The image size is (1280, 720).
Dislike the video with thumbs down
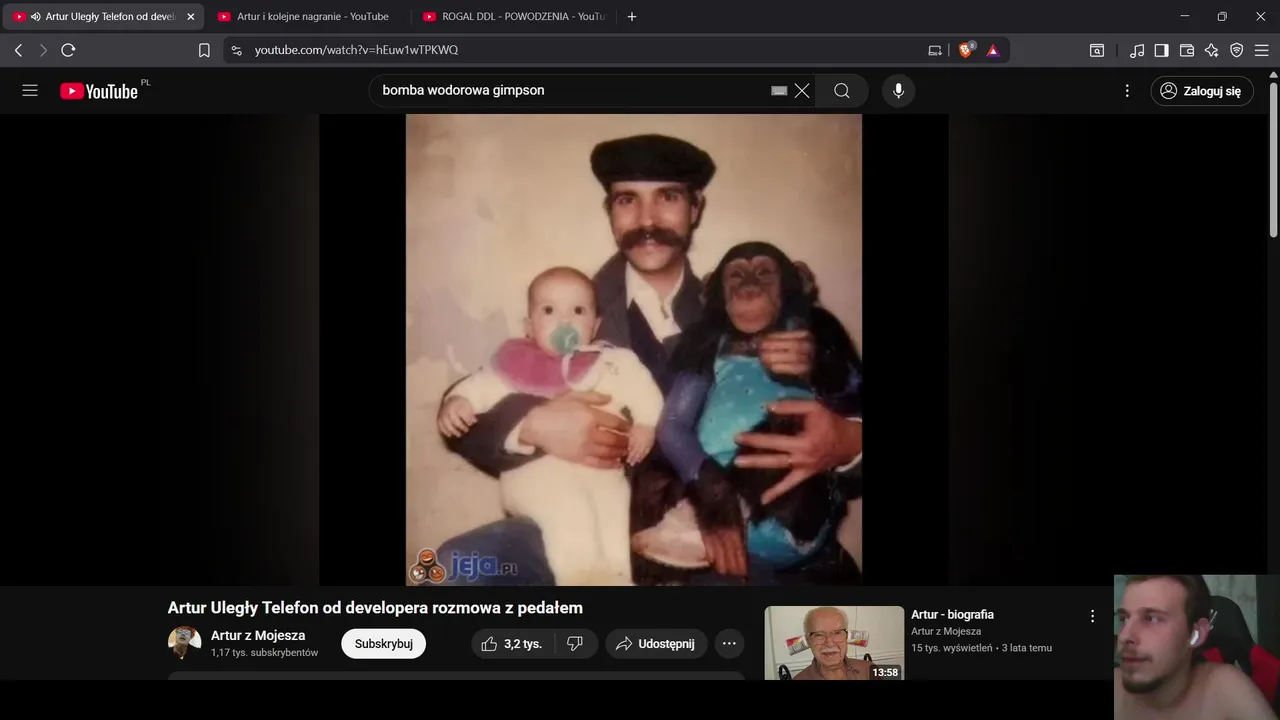(x=575, y=644)
